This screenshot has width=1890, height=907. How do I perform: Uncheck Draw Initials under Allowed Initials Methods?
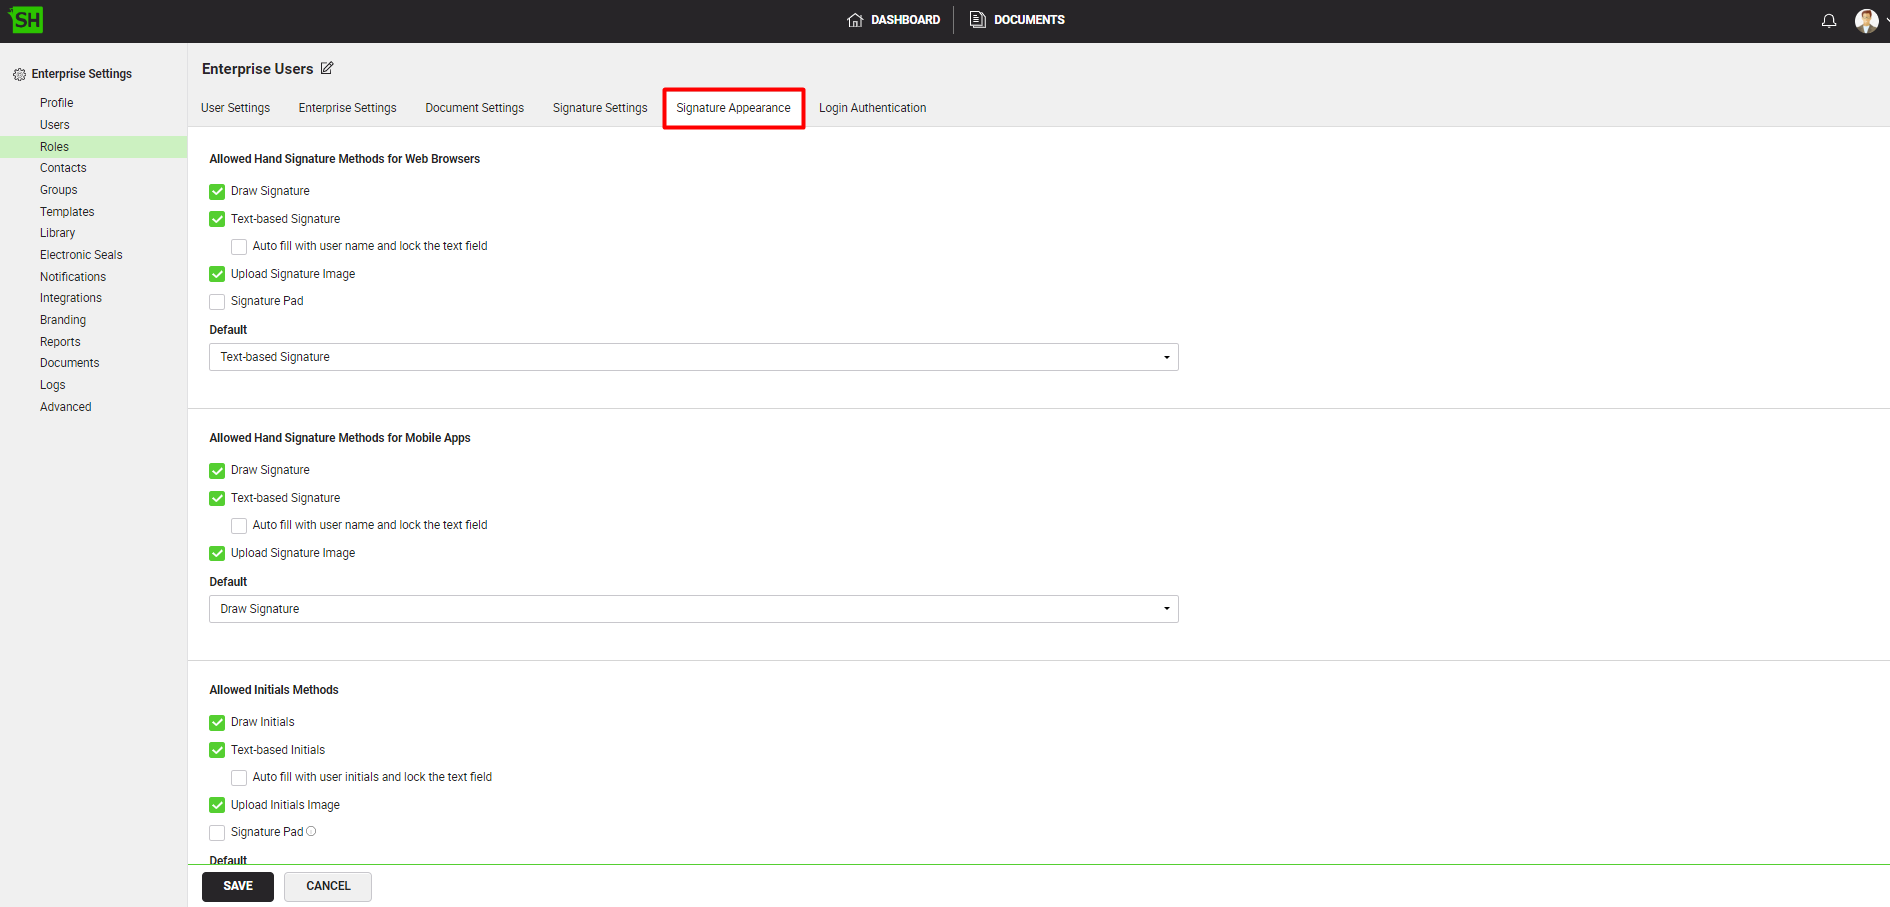(x=216, y=722)
